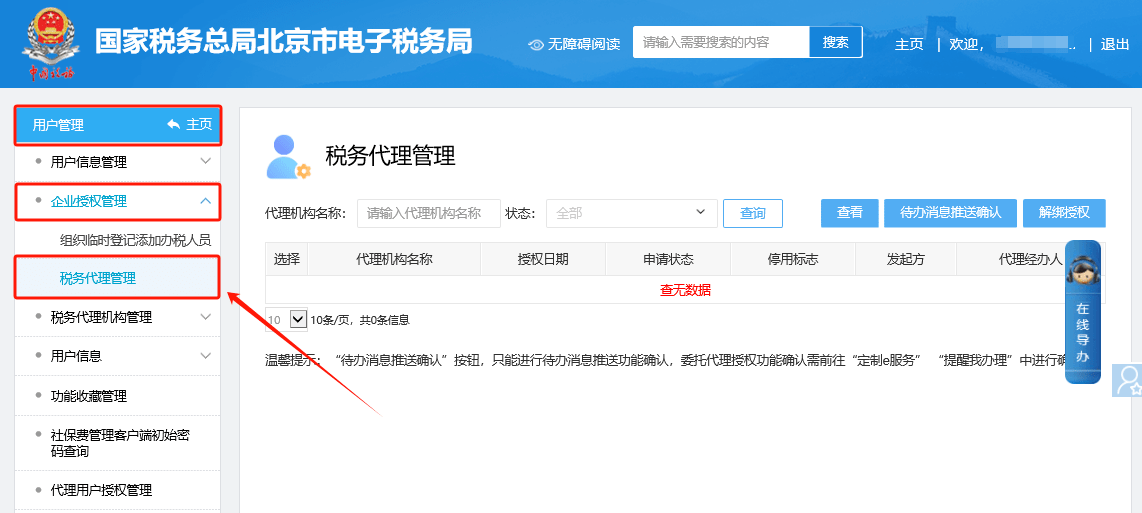Open the 状态 status dropdown
The width and height of the screenshot is (1142, 513).
[x=631, y=213]
